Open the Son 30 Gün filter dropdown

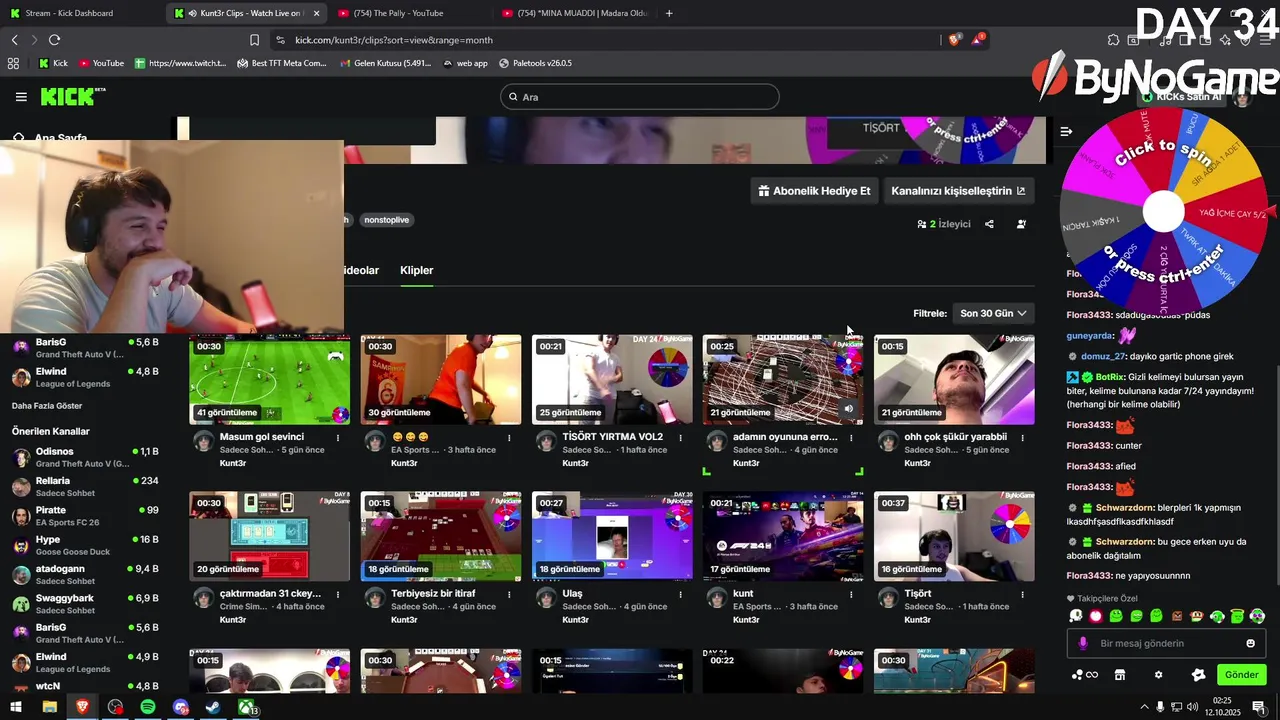pos(993,313)
